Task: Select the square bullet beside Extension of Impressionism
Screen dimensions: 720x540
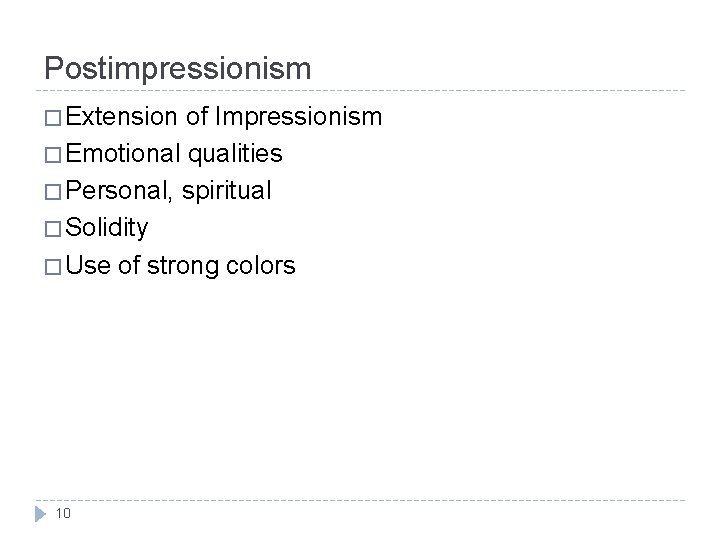Action: (x=53, y=118)
